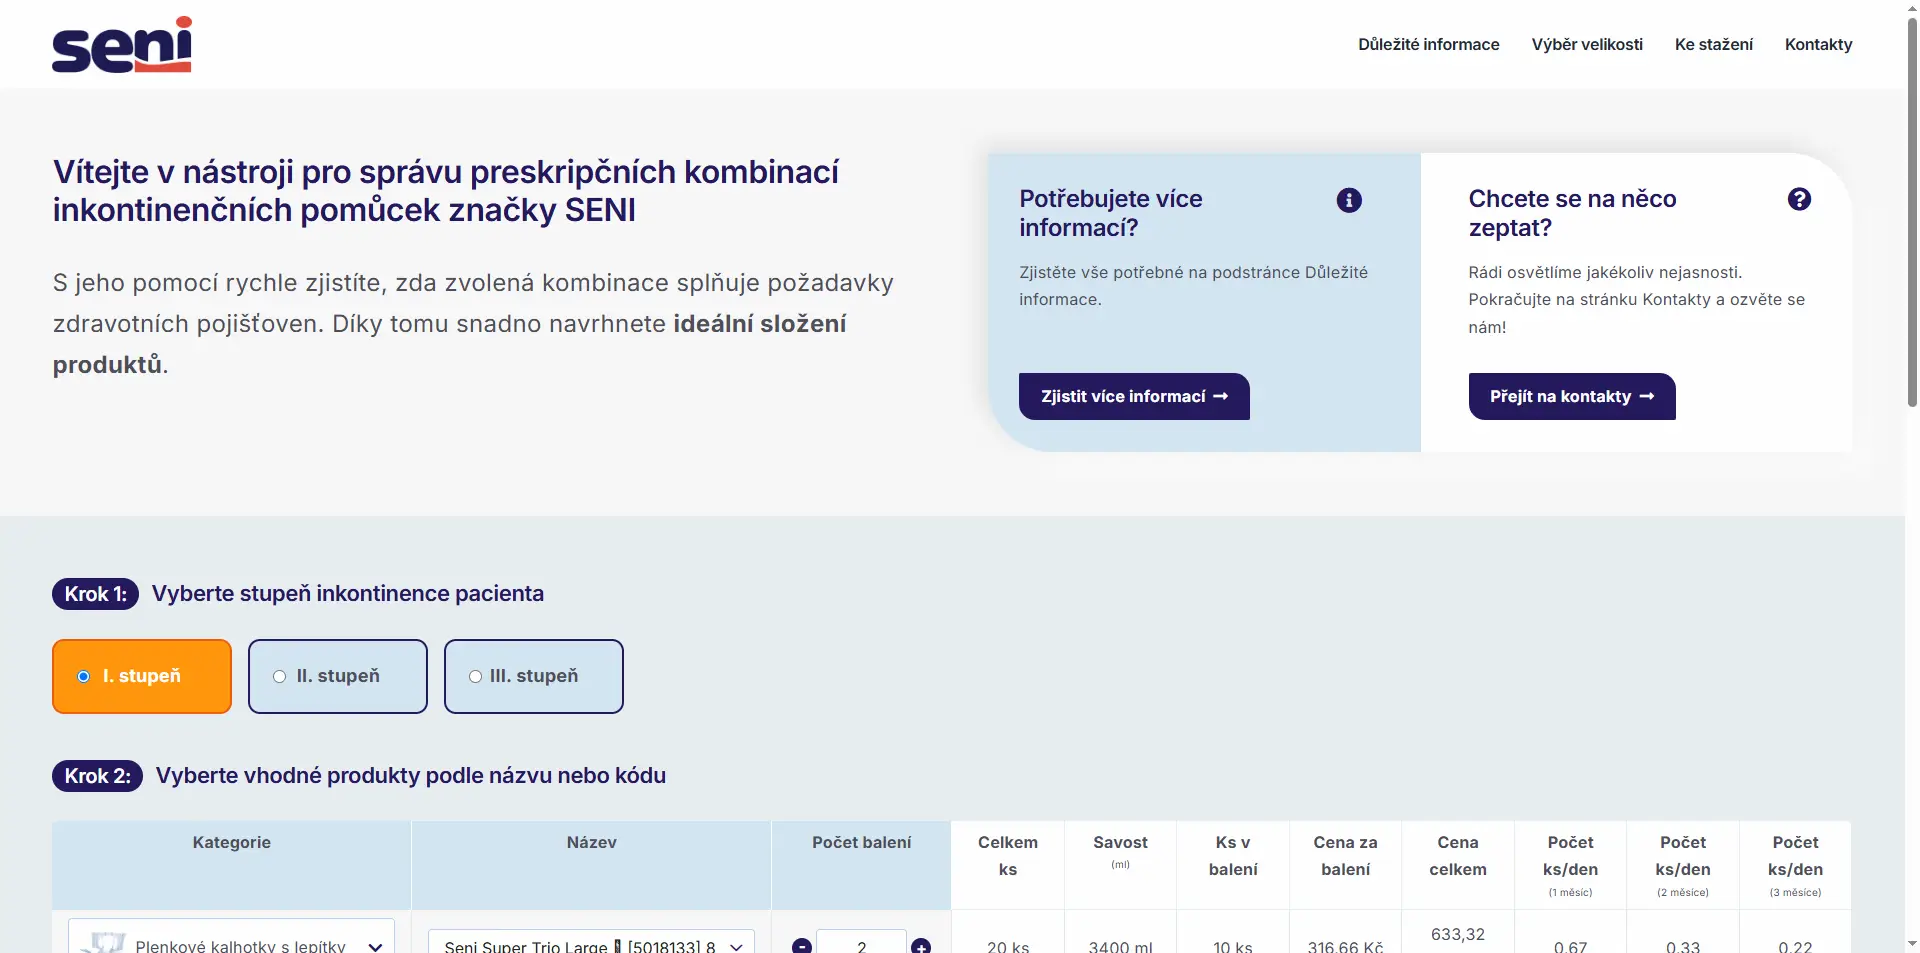This screenshot has width=1920, height=953.
Task: Click heading Chcete se na něco zeptat?
Action: coord(1572,213)
